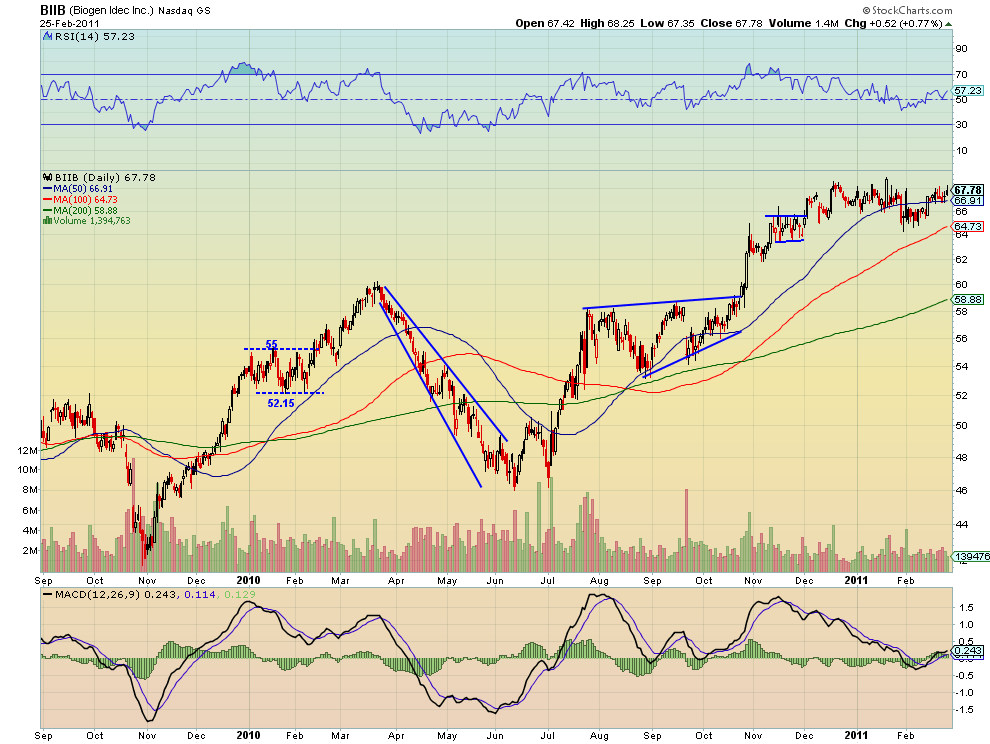Click the "(Biogen Idec Inc.)" company name
990x744 pixels.
pos(111,10)
